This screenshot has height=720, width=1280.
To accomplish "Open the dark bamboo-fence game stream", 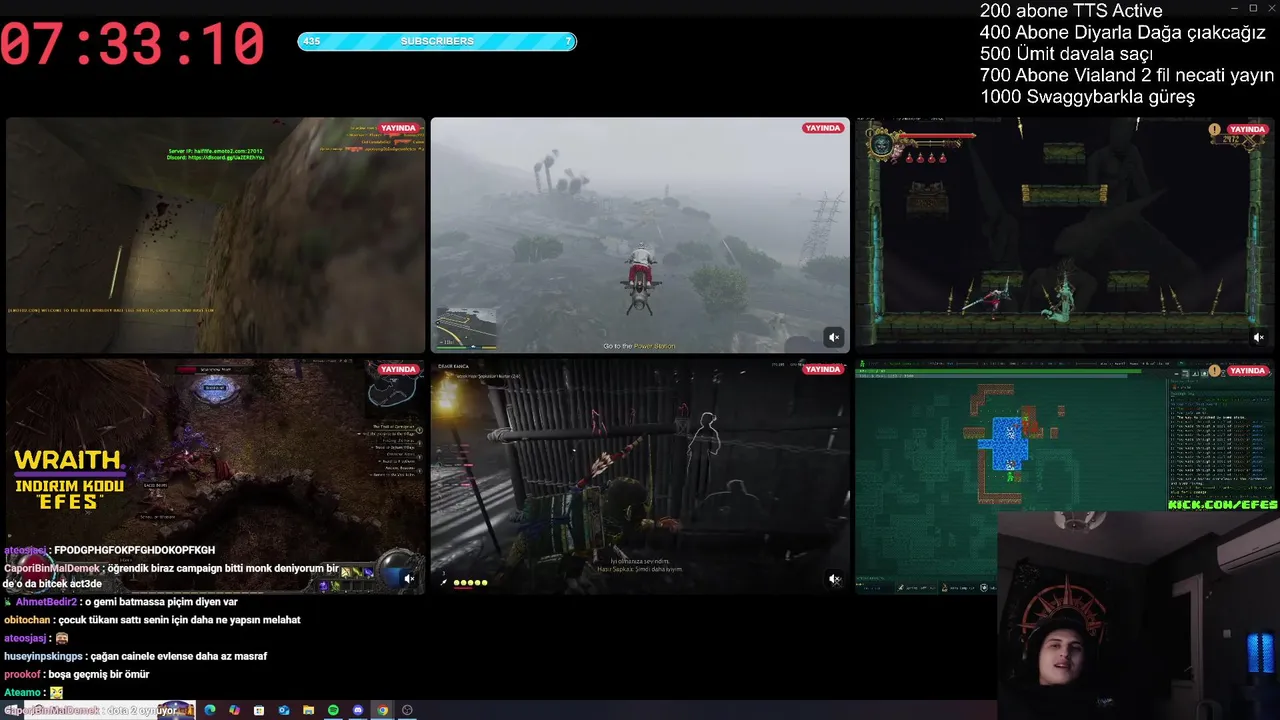I will coord(640,477).
